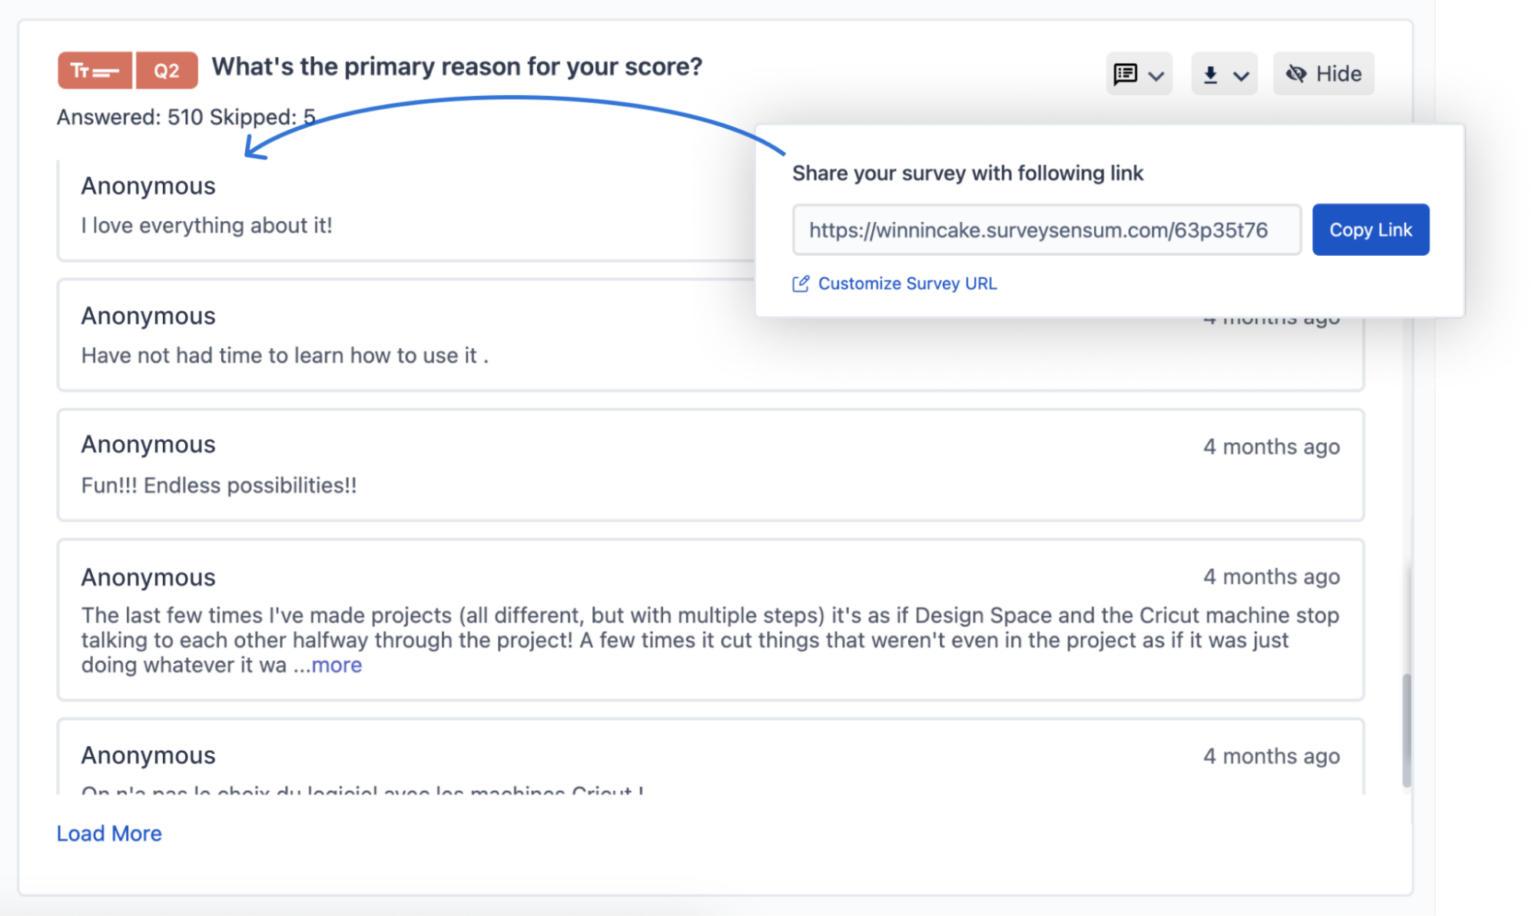Toggle visibility of this survey question
The image size is (1536, 916).
pos(1323,73)
